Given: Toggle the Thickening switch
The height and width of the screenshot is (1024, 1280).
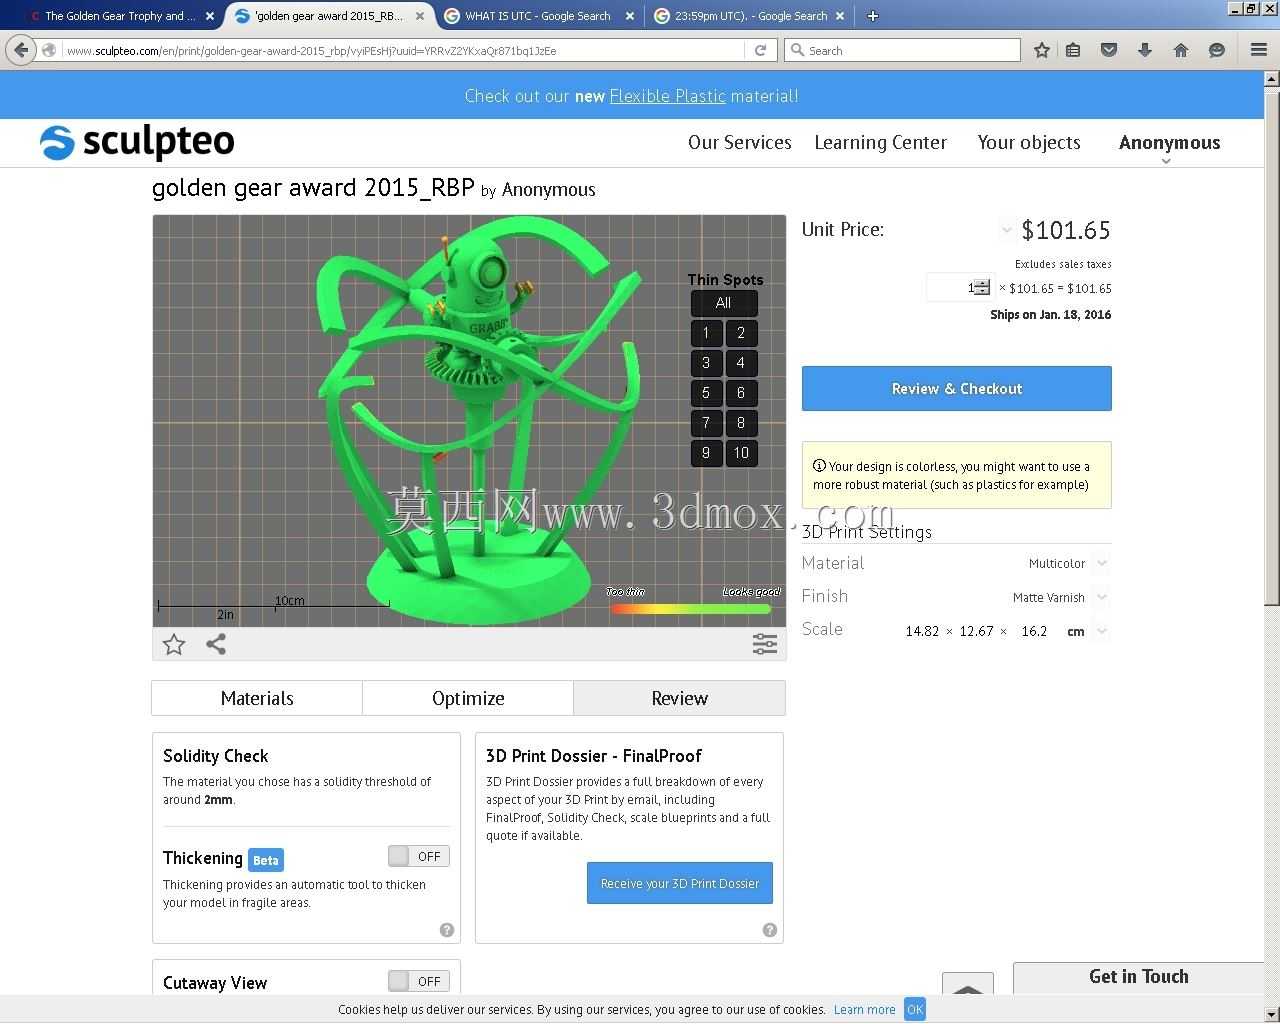Looking at the screenshot, I should tap(419, 856).
